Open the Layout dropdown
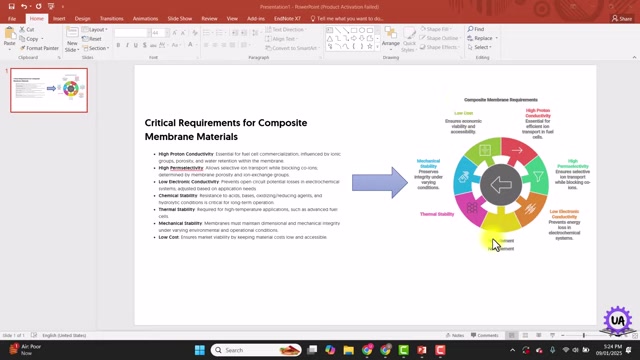This screenshot has width=640, height=360. pyautogui.click(x=95, y=29)
